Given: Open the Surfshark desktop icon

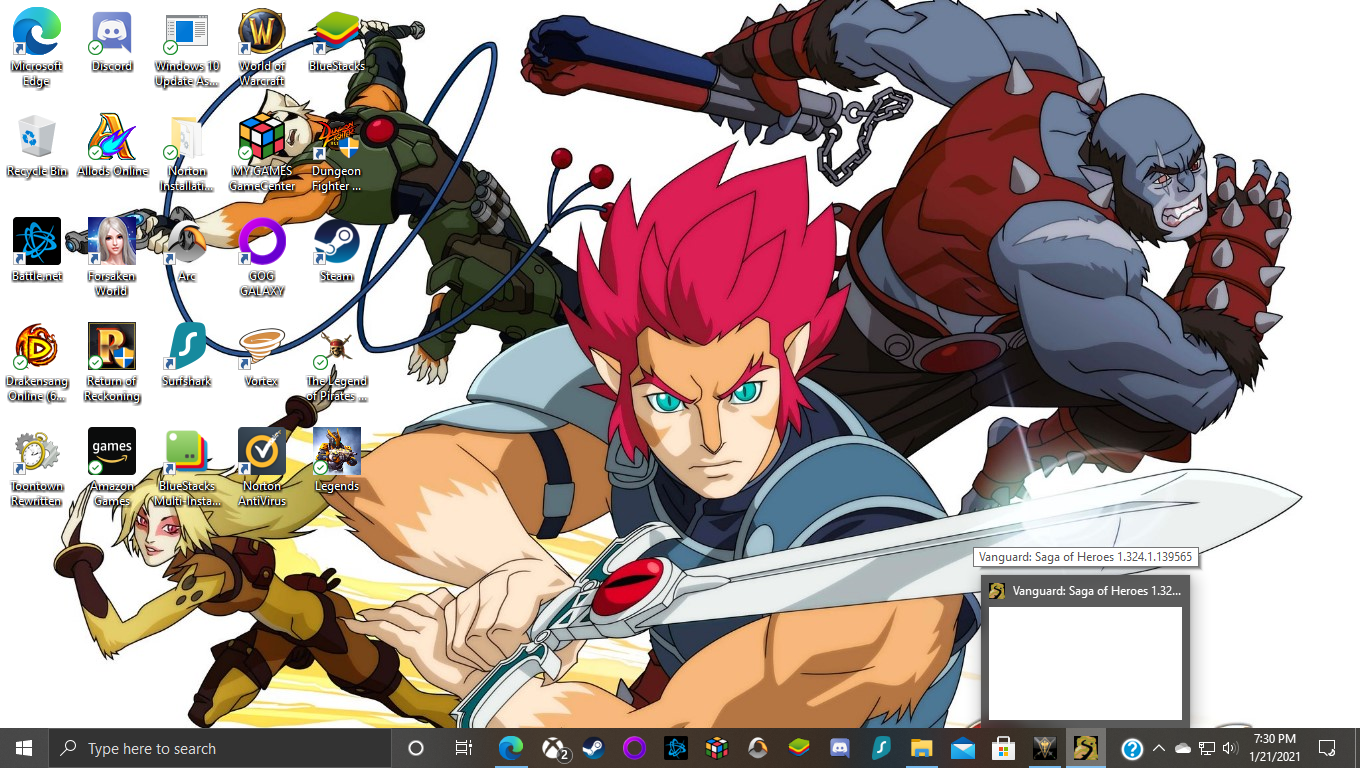Looking at the screenshot, I should [187, 347].
